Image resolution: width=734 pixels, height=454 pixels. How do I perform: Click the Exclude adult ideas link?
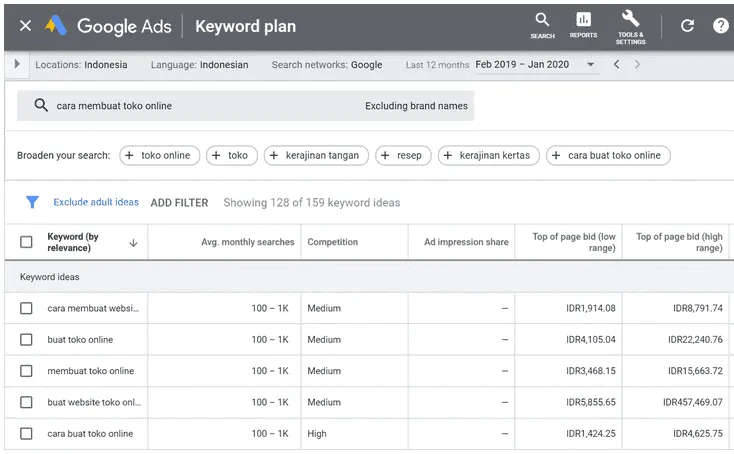tap(96, 203)
